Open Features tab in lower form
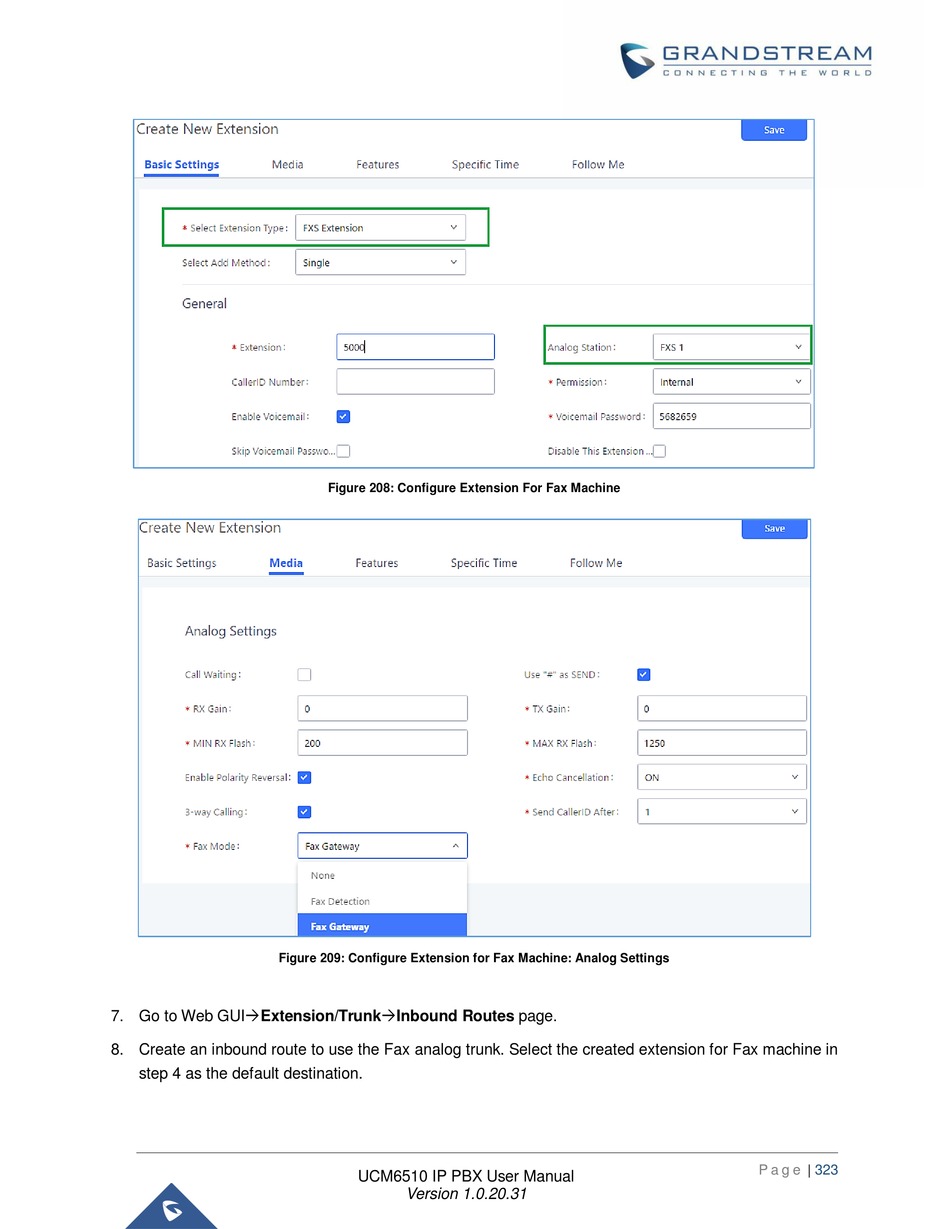The image size is (950, 1229). tap(376, 563)
